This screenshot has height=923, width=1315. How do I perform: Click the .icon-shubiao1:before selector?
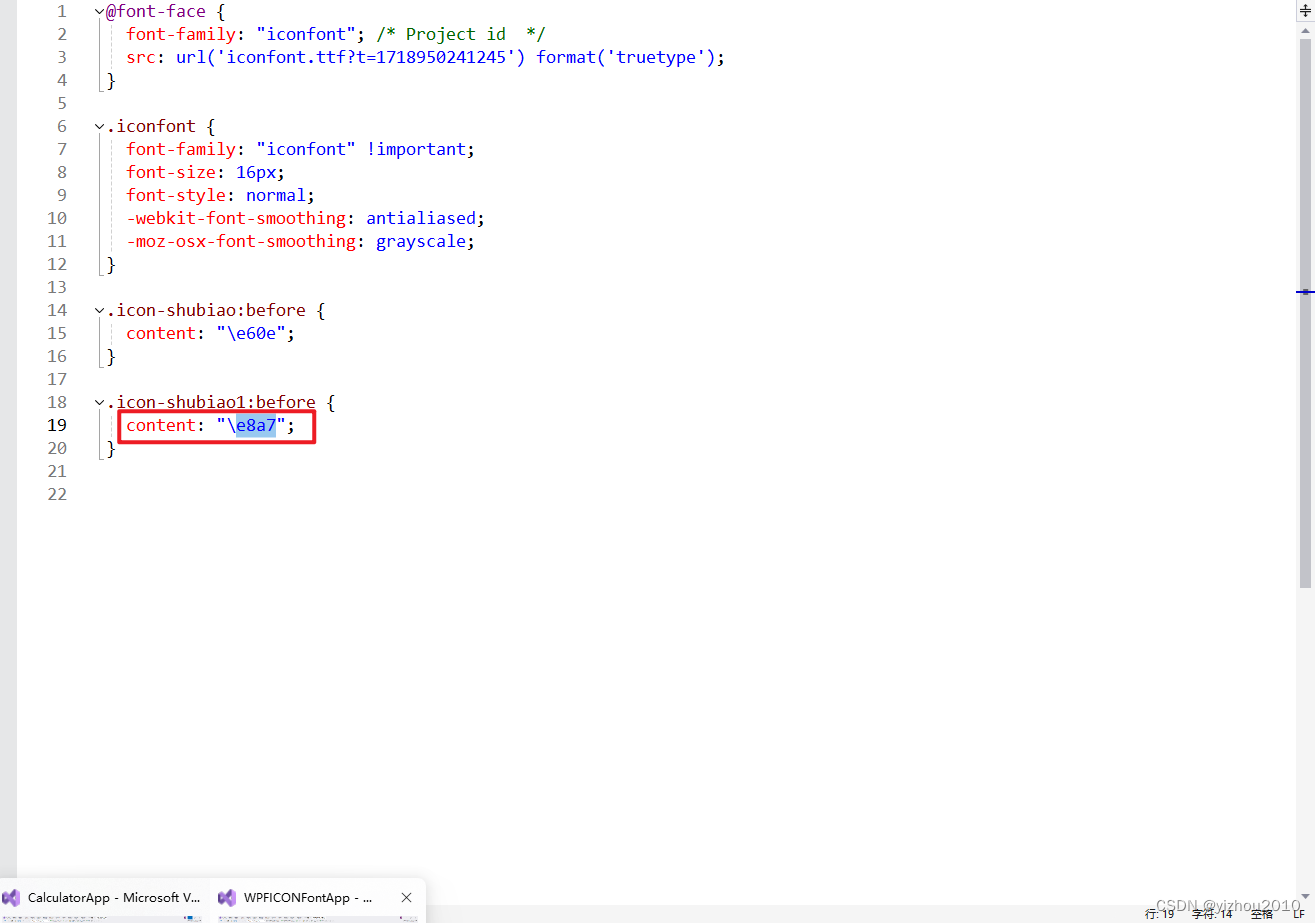point(211,403)
